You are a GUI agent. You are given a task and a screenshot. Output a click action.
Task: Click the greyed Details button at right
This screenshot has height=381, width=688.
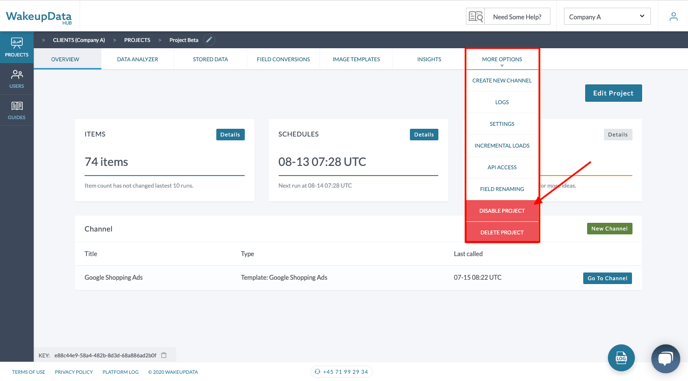[x=618, y=134]
